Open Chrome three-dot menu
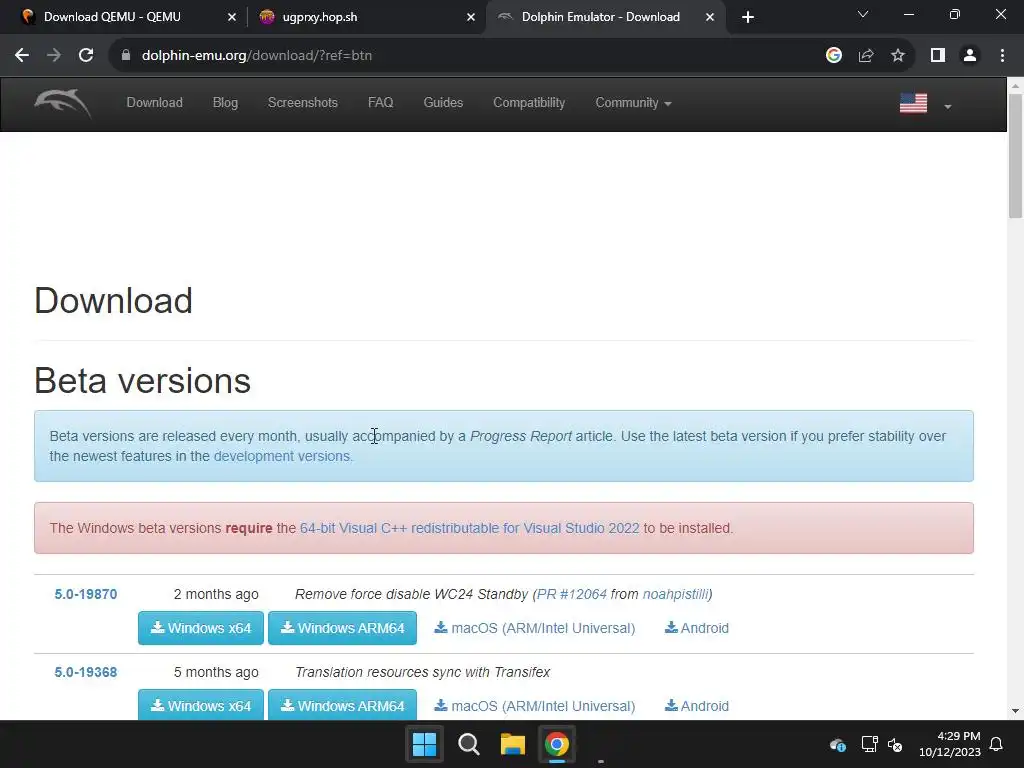1024x768 pixels. [1002, 56]
